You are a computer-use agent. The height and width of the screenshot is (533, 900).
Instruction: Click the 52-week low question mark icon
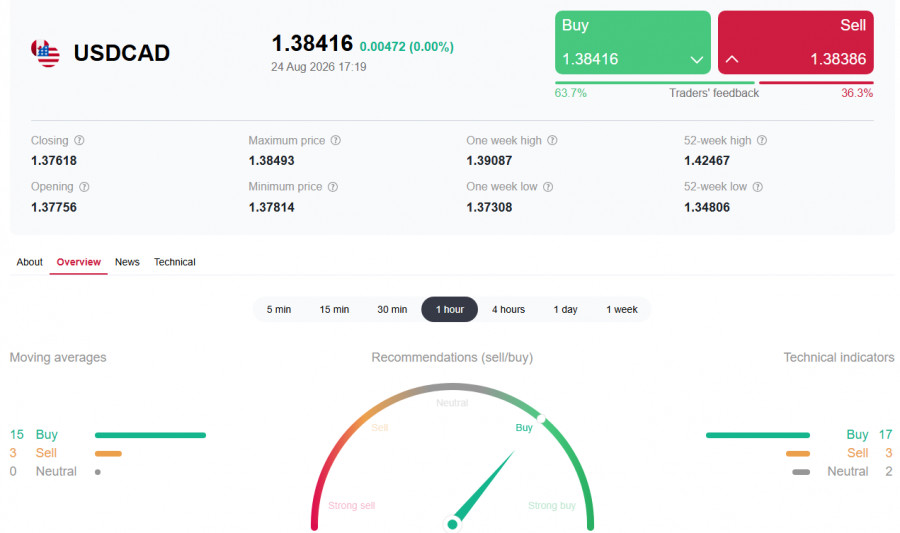tap(758, 186)
